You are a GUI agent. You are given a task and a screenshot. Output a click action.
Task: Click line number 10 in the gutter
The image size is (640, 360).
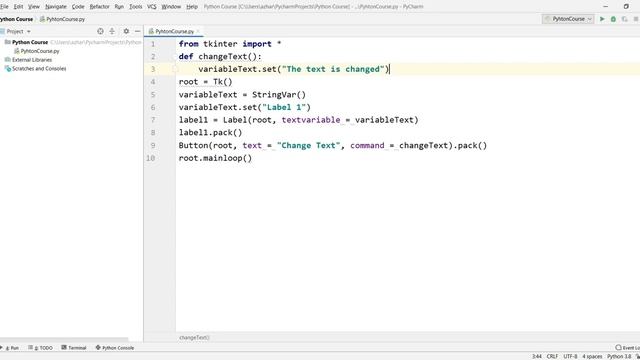pyautogui.click(x=151, y=158)
